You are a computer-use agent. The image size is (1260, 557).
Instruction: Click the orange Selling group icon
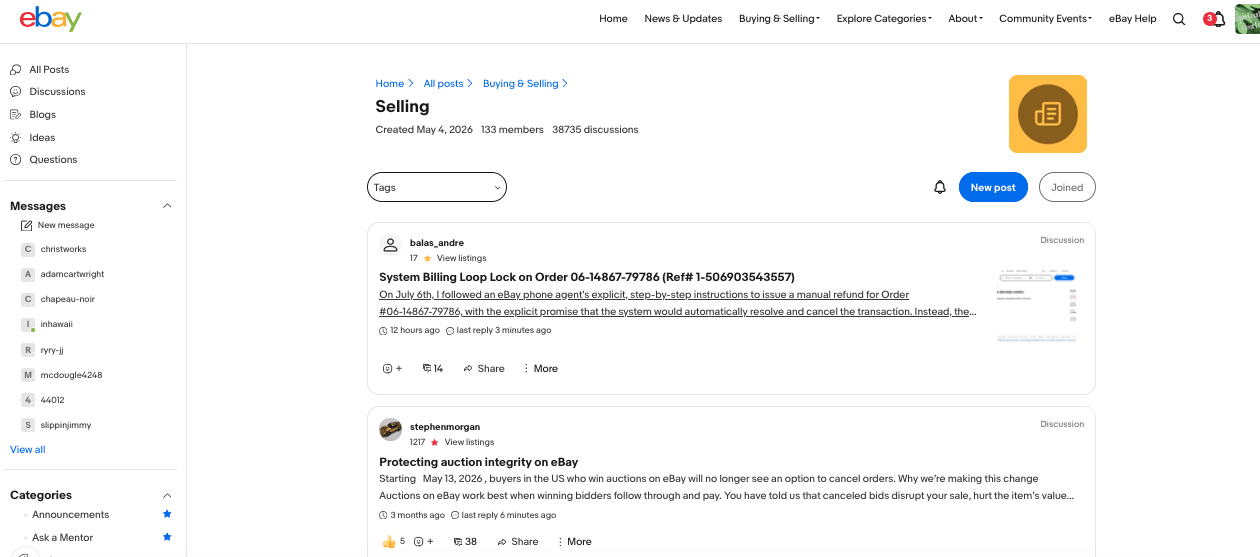point(1047,114)
